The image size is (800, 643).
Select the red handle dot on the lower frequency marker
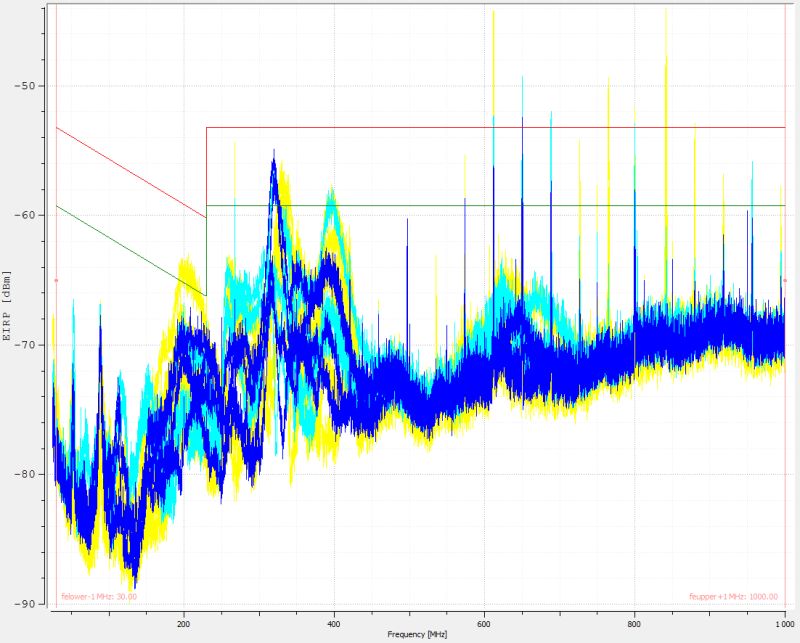click(x=56, y=280)
